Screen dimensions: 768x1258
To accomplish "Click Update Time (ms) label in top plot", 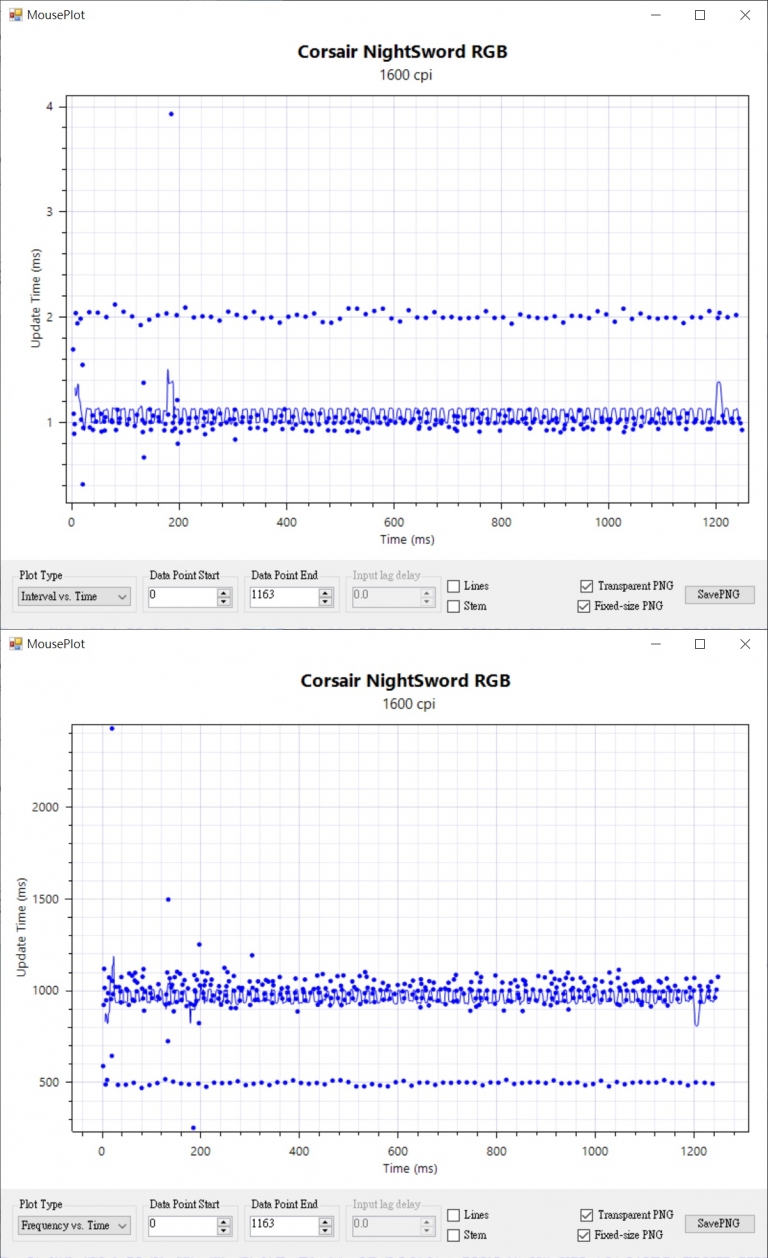I will 36,299.
